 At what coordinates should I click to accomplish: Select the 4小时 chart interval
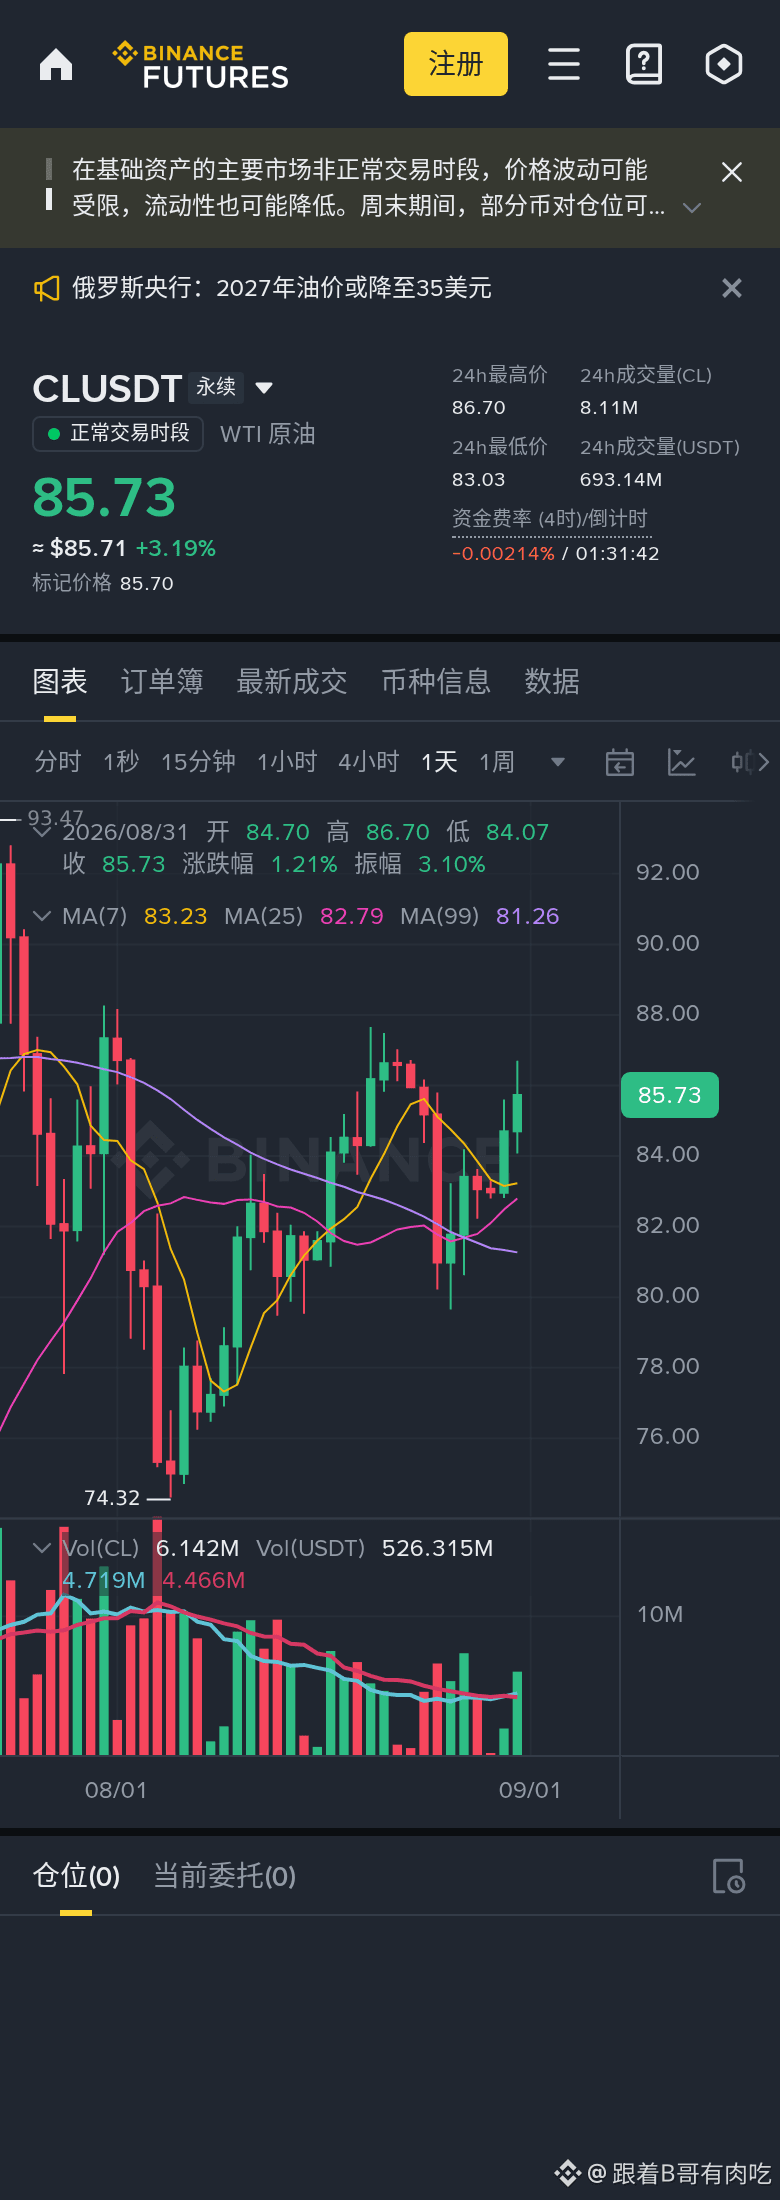369,762
